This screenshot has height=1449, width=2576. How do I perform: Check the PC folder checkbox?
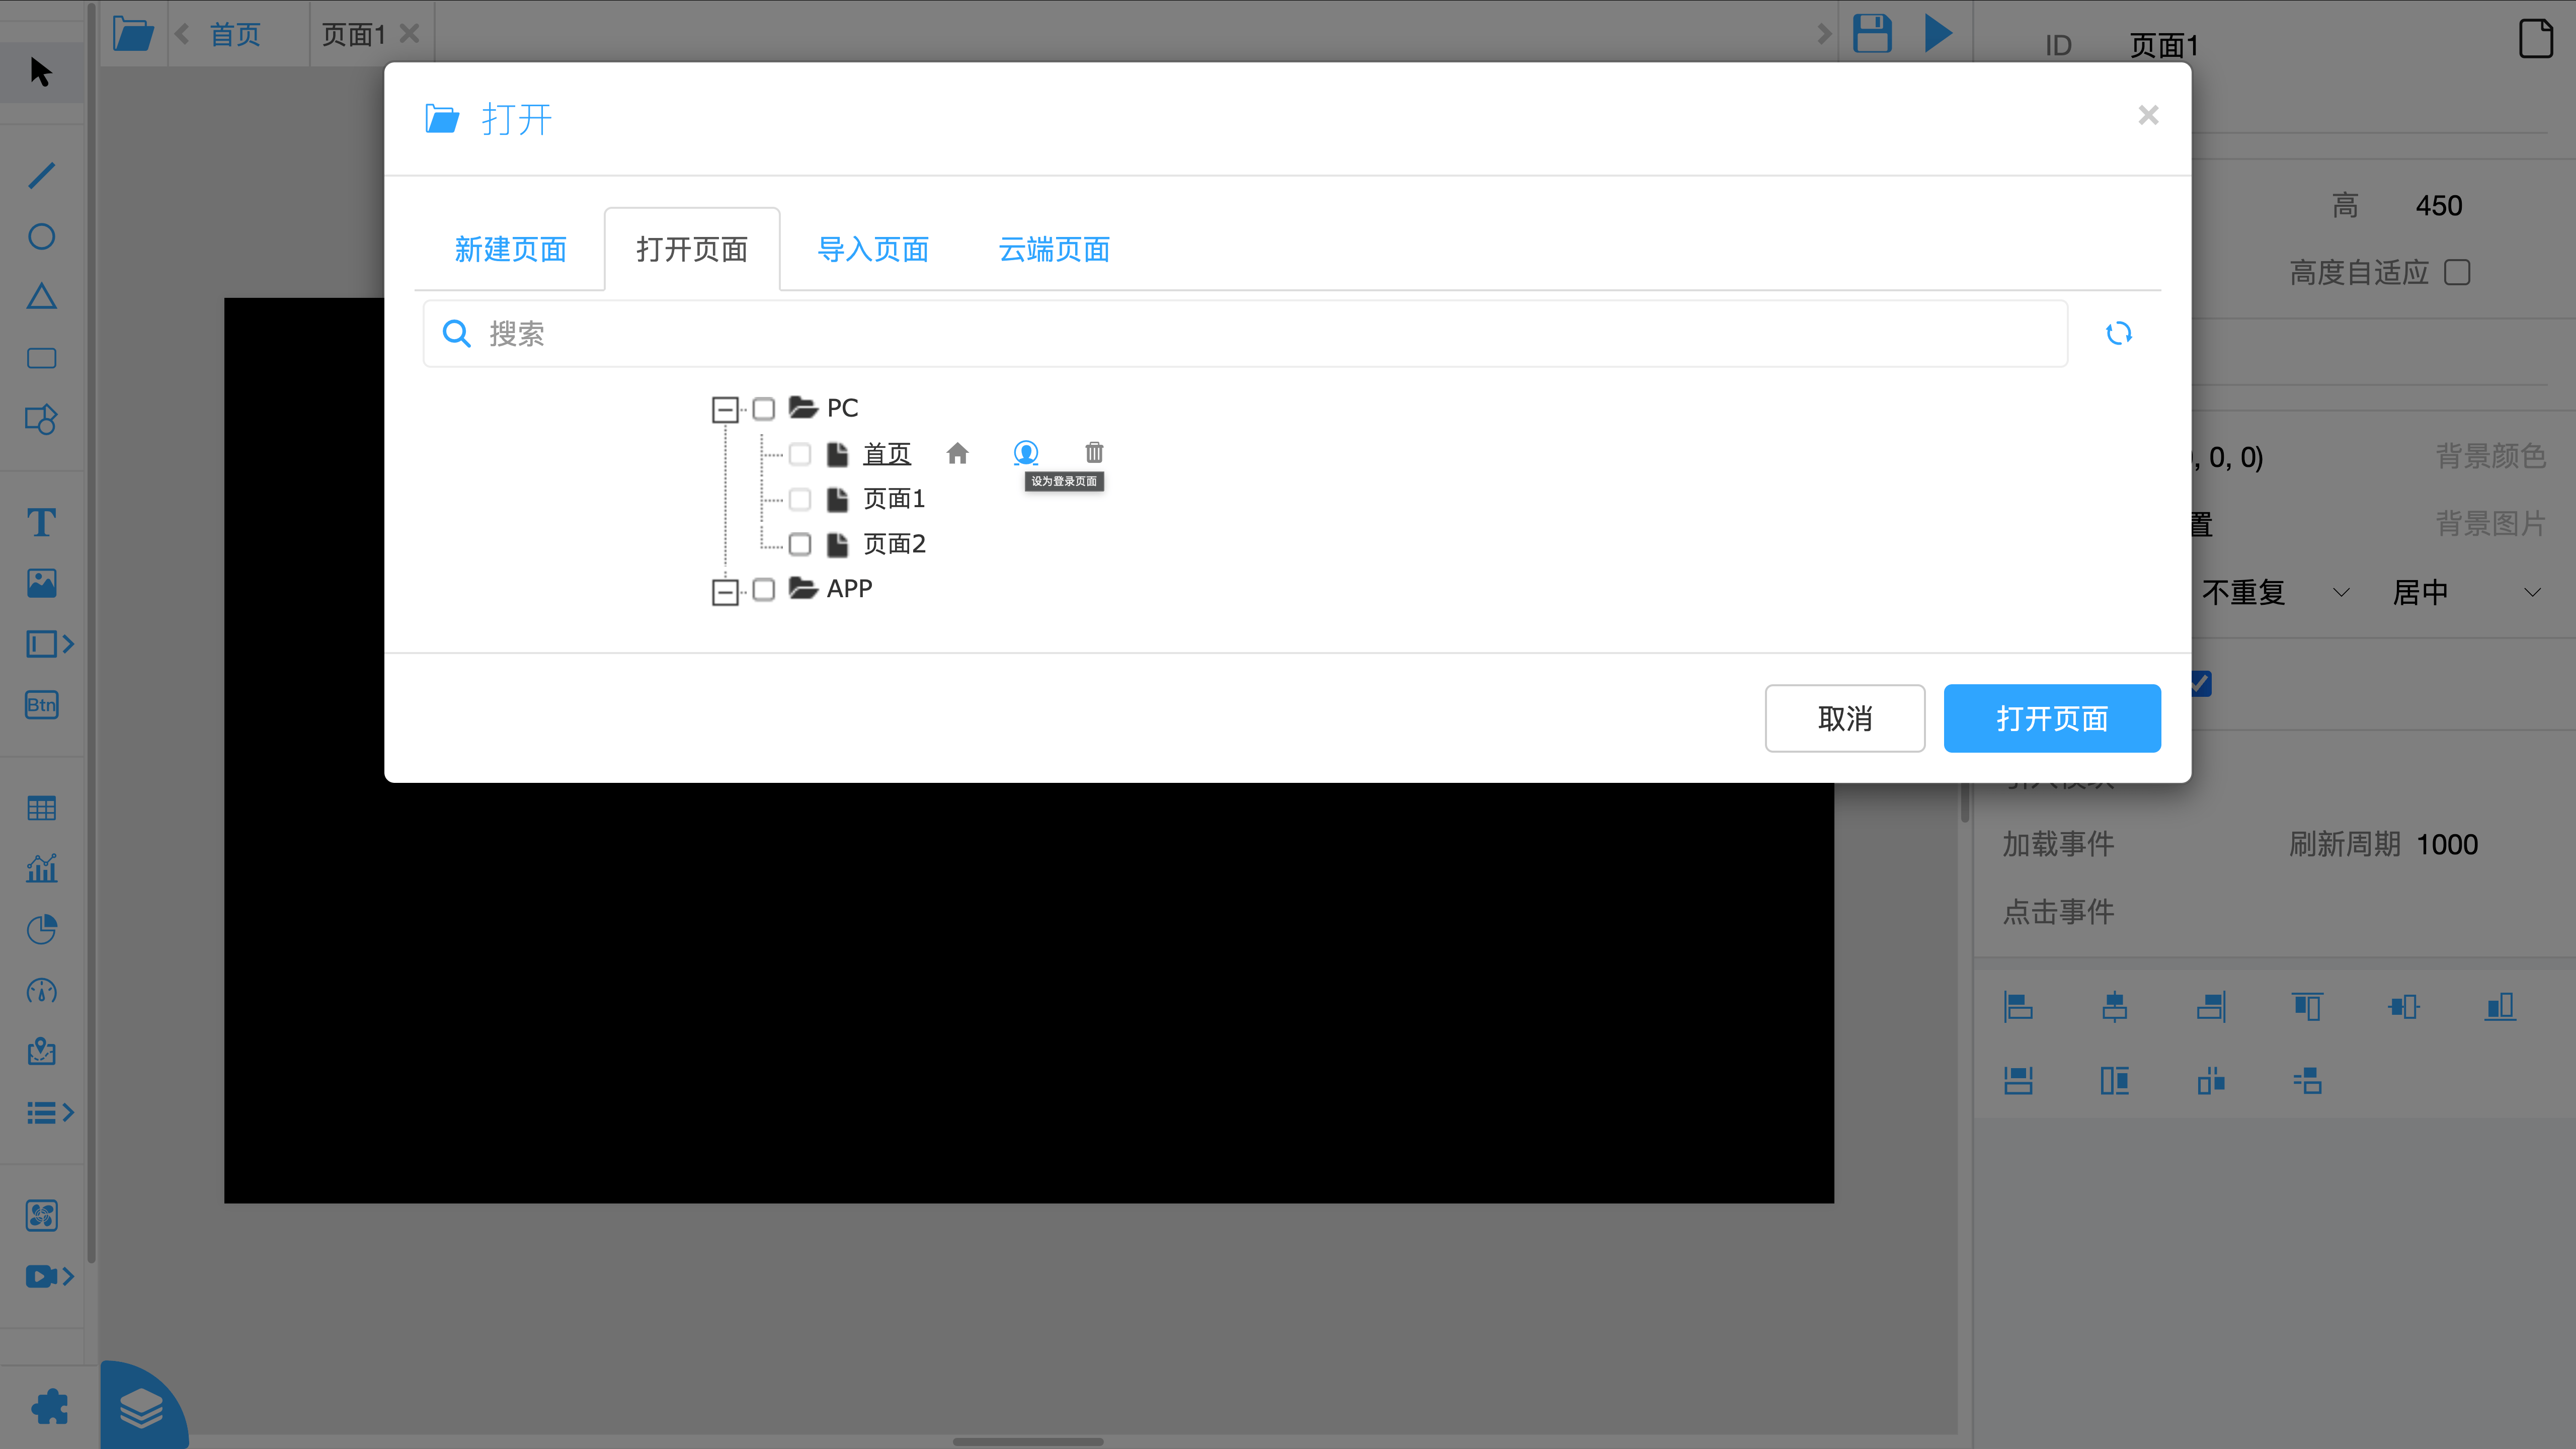tap(764, 408)
